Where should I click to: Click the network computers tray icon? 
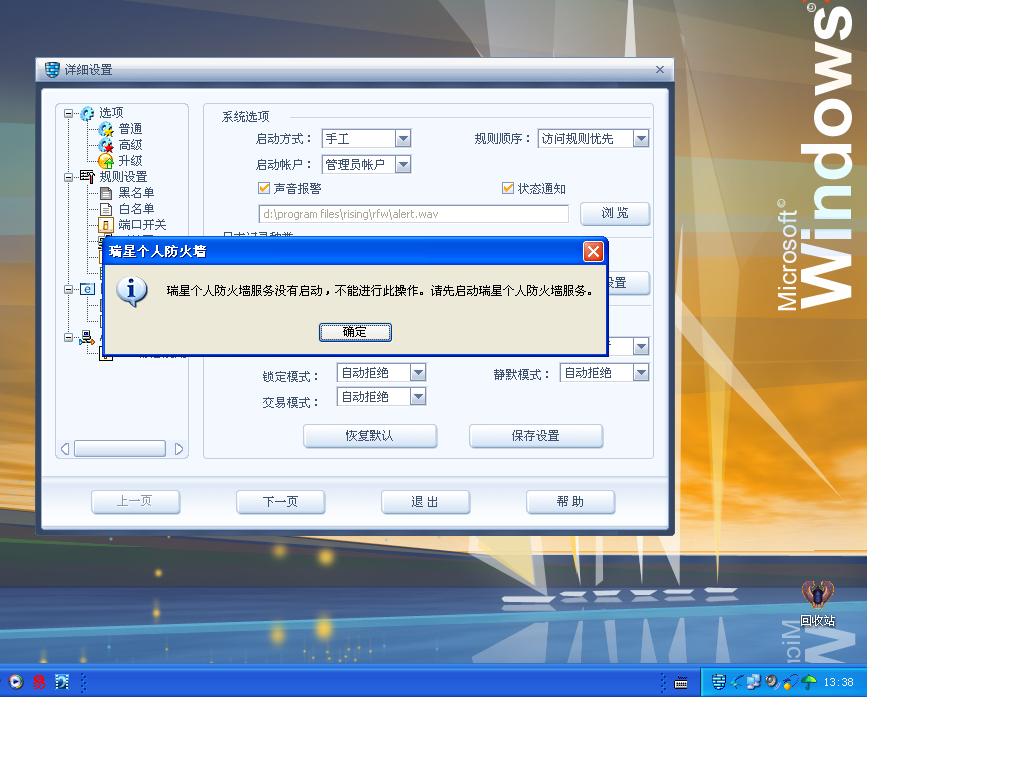pyautogui.click(x=754, y=682)
